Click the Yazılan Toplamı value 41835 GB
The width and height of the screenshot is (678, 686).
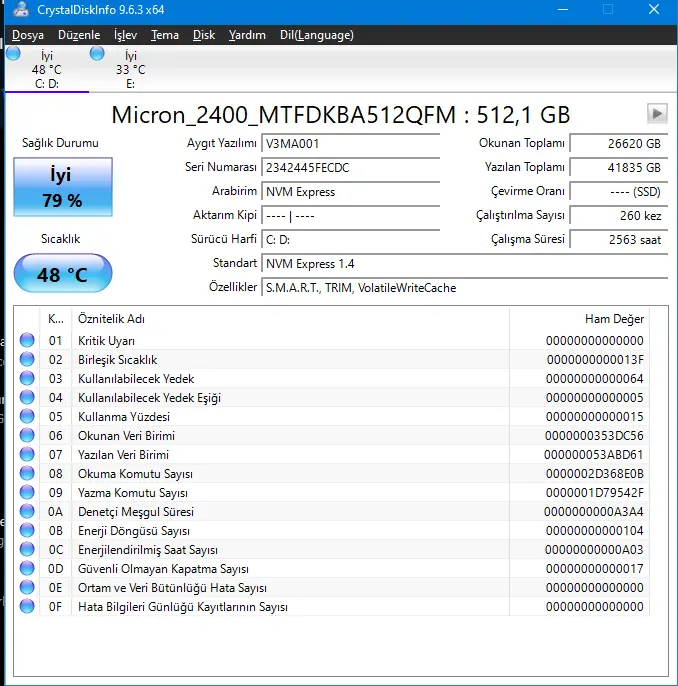(619, 168)
